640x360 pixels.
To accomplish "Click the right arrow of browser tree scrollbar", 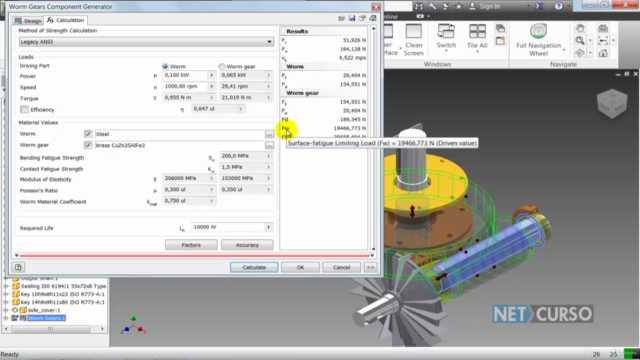I will [x=102, y=329].
